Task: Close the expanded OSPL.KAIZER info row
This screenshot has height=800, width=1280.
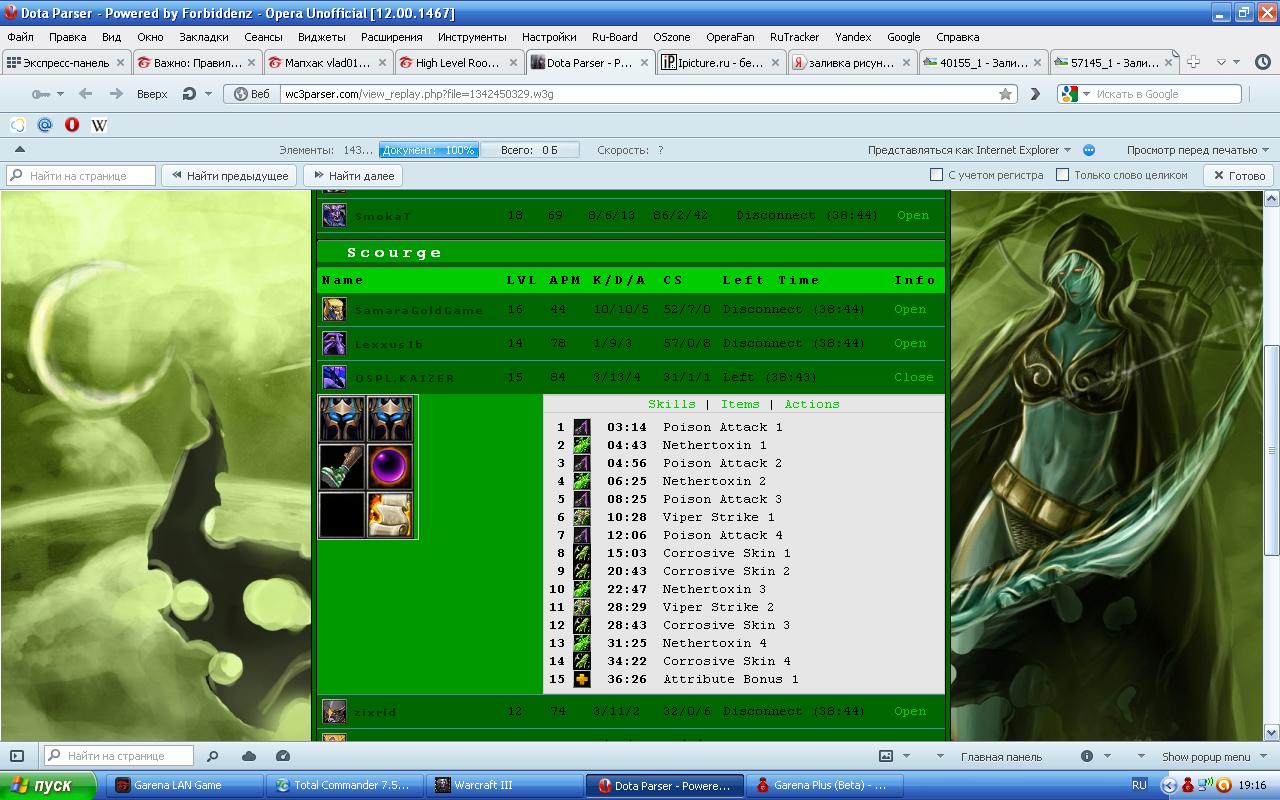Action: click(x=913, y=377)
